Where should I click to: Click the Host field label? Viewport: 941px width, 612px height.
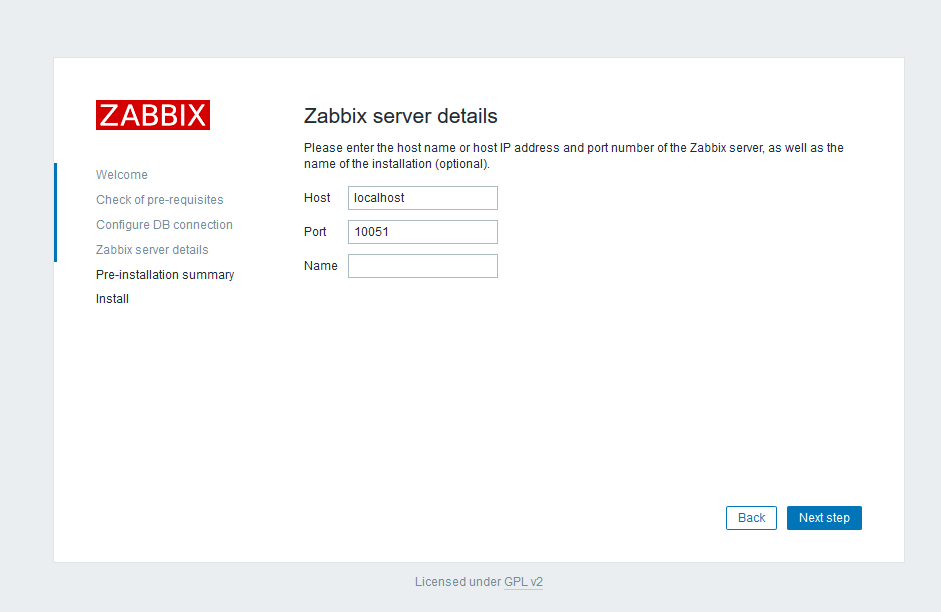[x=317, y=198]
